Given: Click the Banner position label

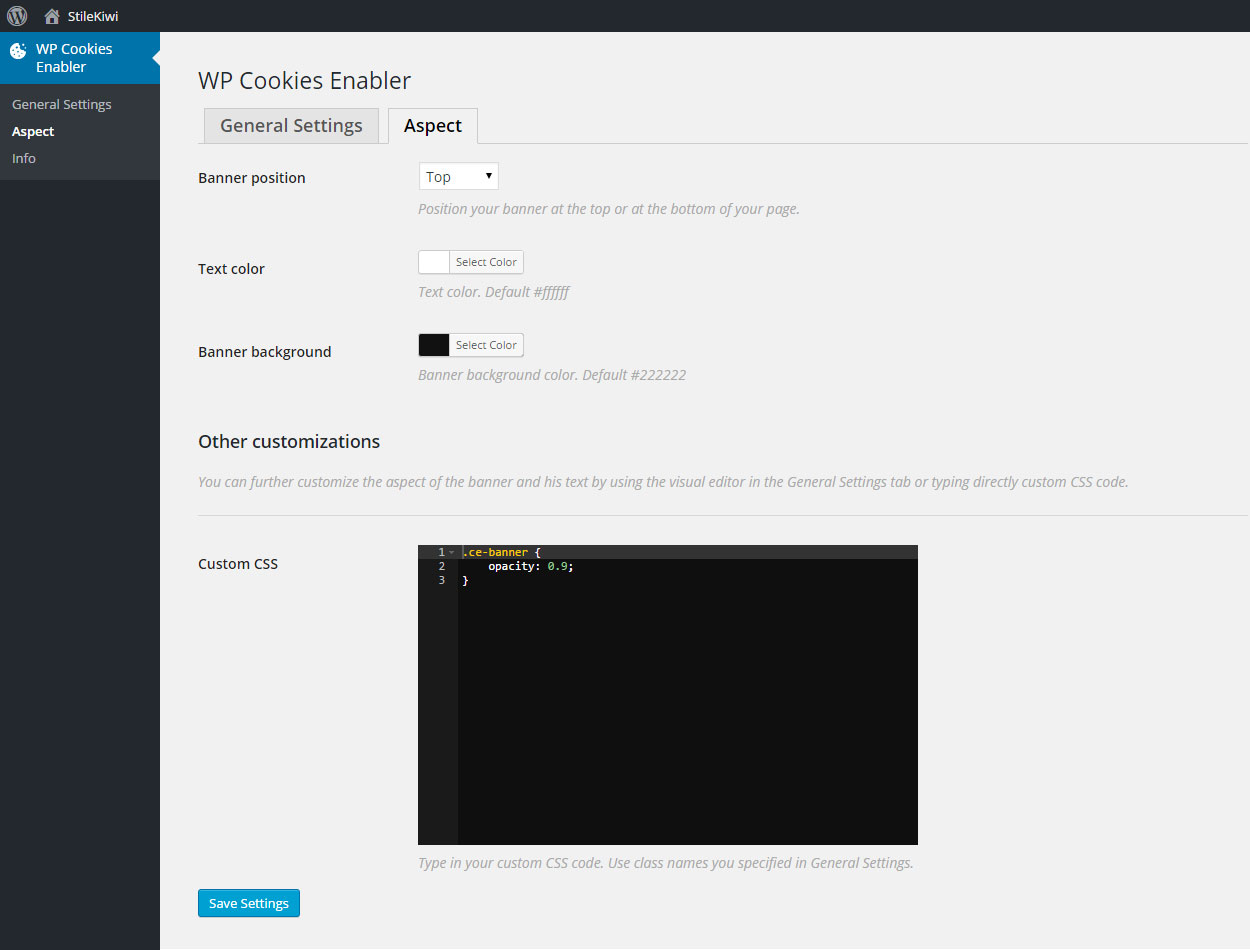Looking at the screenshot, I should click(x=252, y=178).
